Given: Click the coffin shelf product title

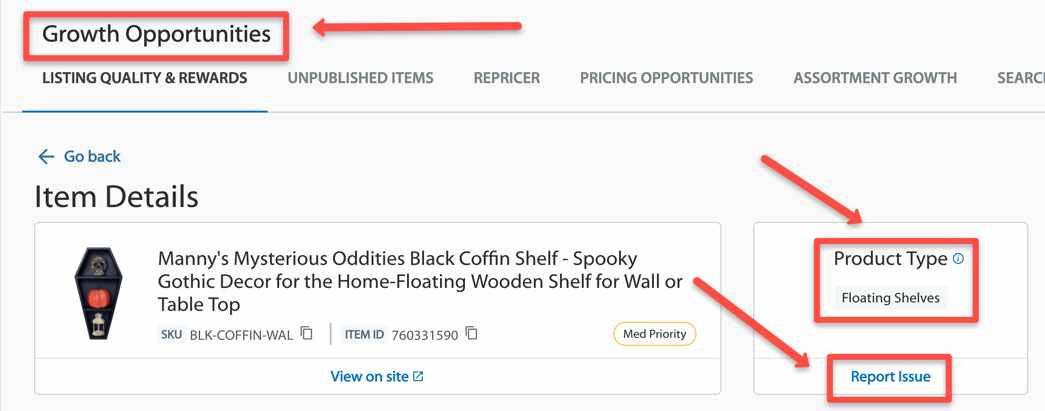Looking at the screenshot, I should coord(420,281).
